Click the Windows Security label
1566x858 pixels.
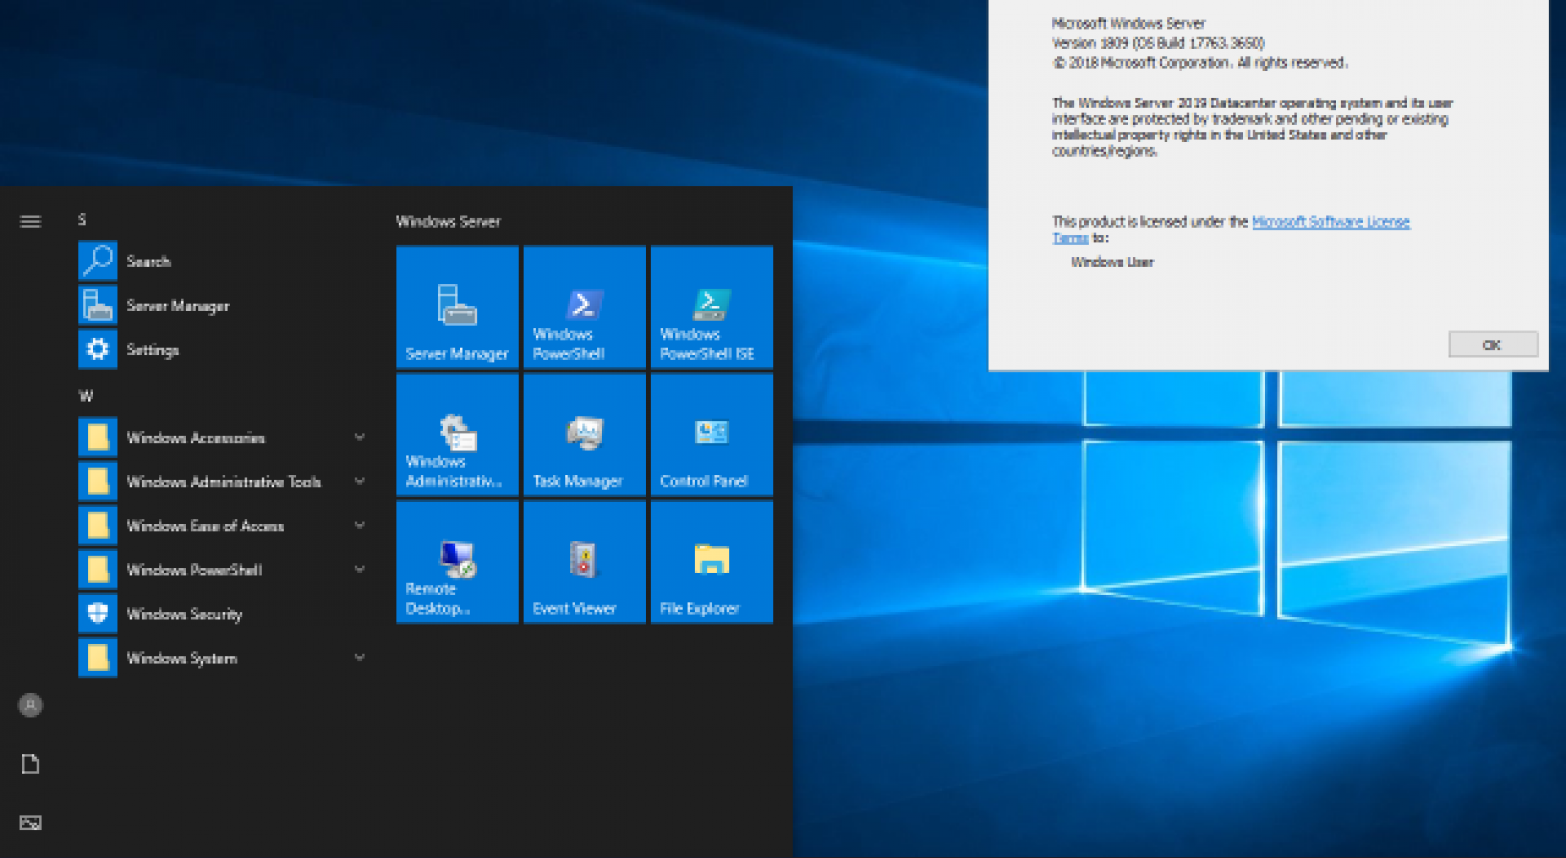click(184, 614)
